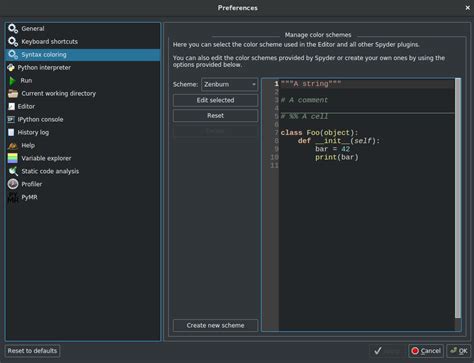This screenshot has height=363, width=474.
Task: Open the Editor settings page
Action: pos(83,107)
